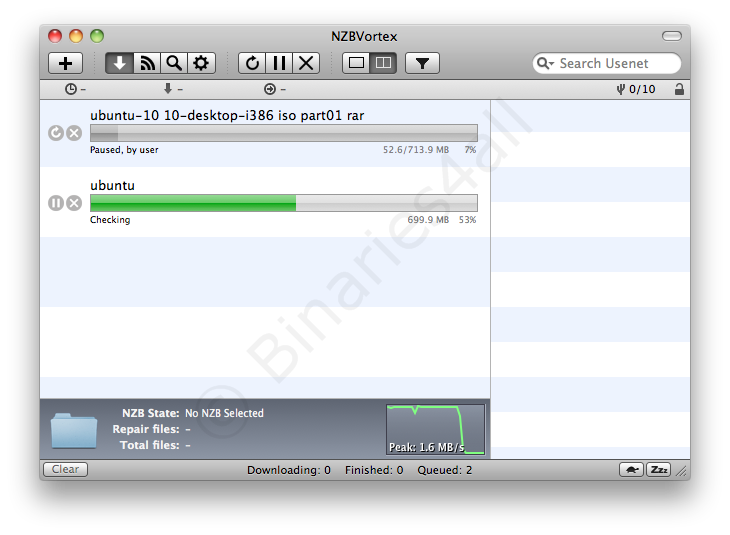The height and width of the screenshot is (535, 730).
Task: Click the "Repair files:" label
Action: click(146, 429)
